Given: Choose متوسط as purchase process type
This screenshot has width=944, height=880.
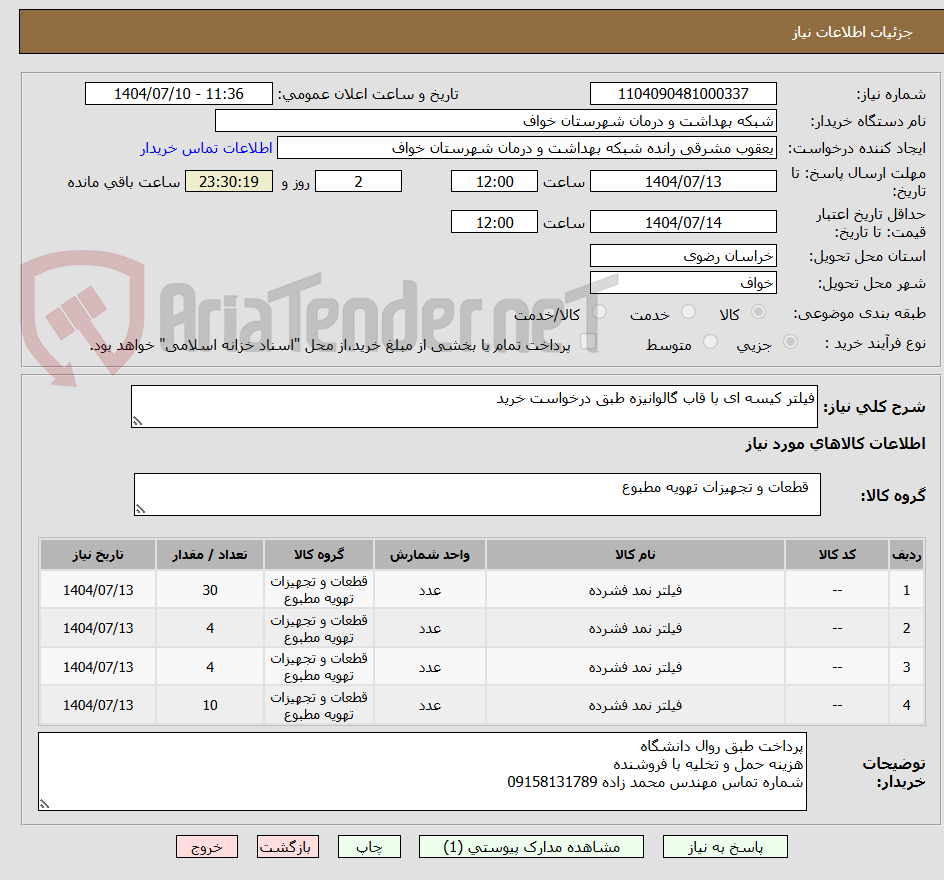Looking at the screenshot, I should (710, 340).
